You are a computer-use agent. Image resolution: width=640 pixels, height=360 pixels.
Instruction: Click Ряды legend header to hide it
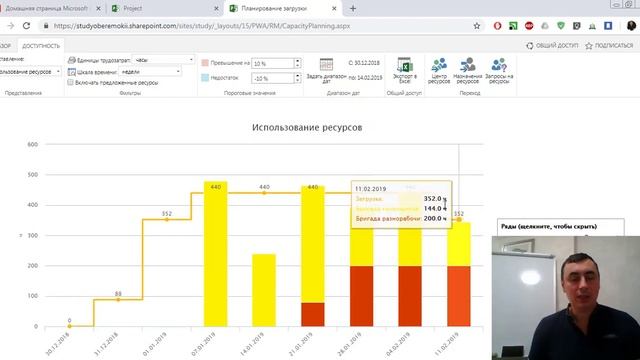pos(549,227)
